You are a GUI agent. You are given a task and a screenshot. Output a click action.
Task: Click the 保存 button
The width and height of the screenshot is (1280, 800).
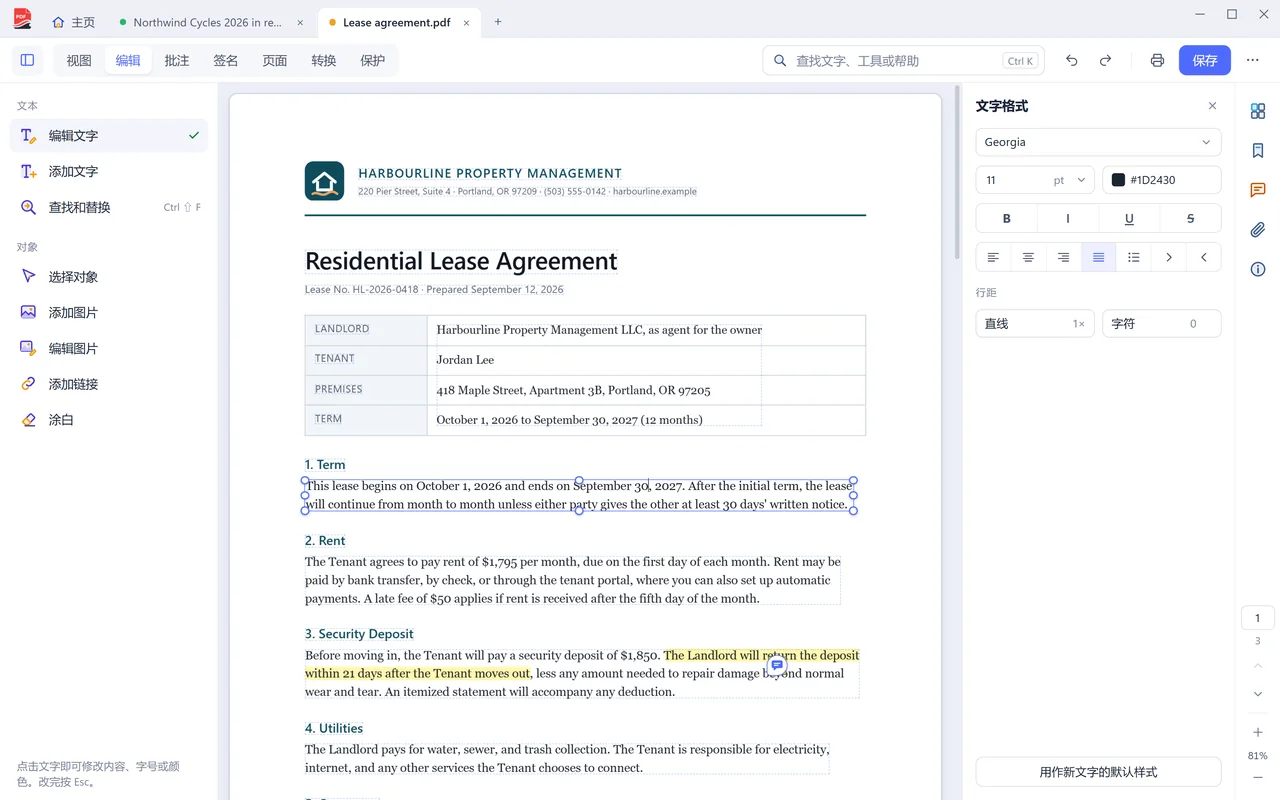pyautogui.click(x=1205, y=60)
